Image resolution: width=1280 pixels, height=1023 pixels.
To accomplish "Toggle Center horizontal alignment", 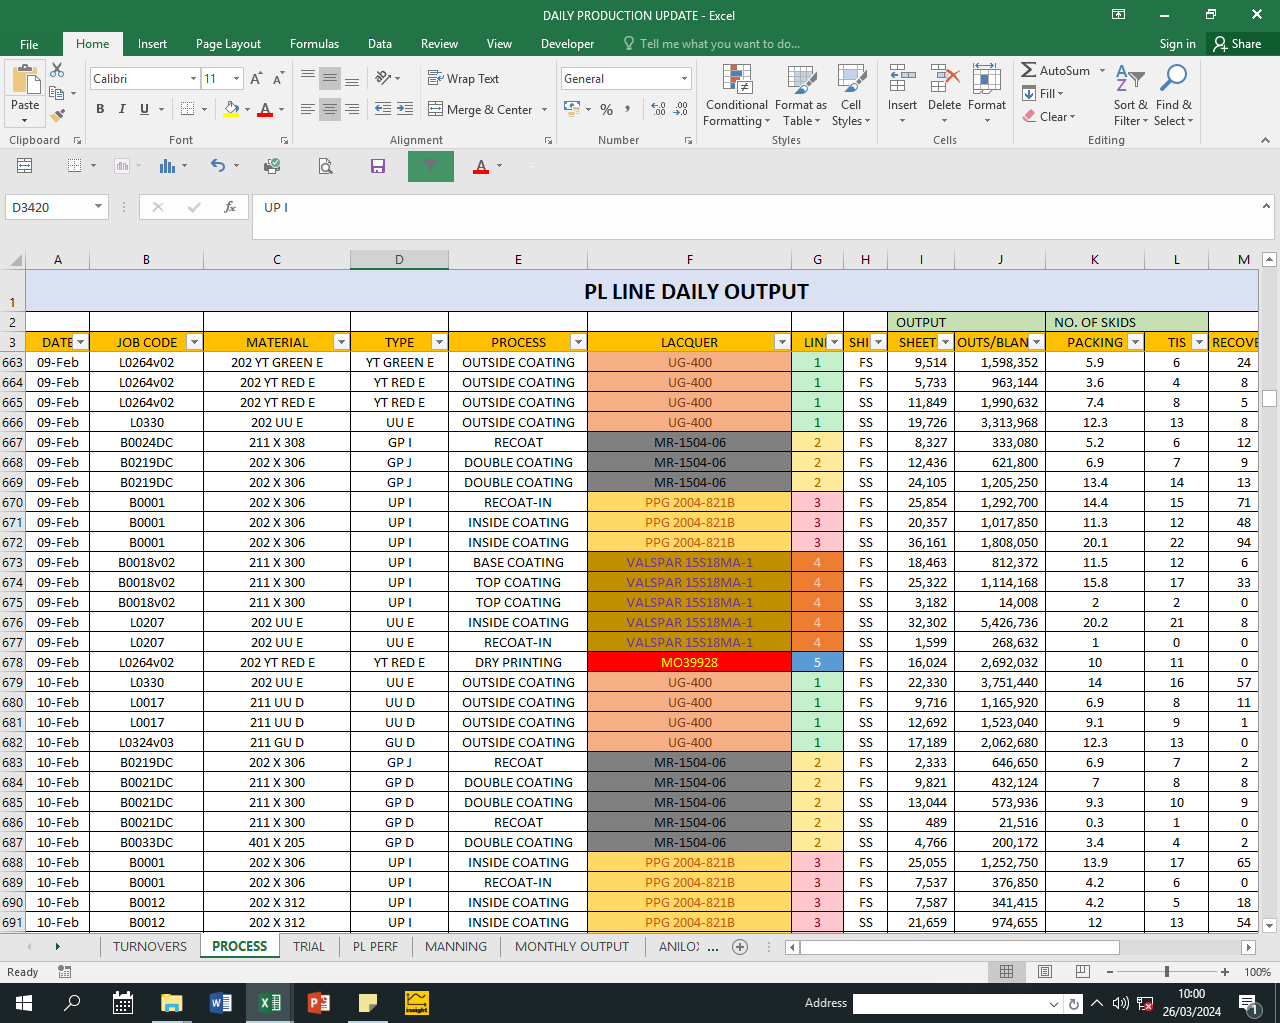I will click(330, 109).
